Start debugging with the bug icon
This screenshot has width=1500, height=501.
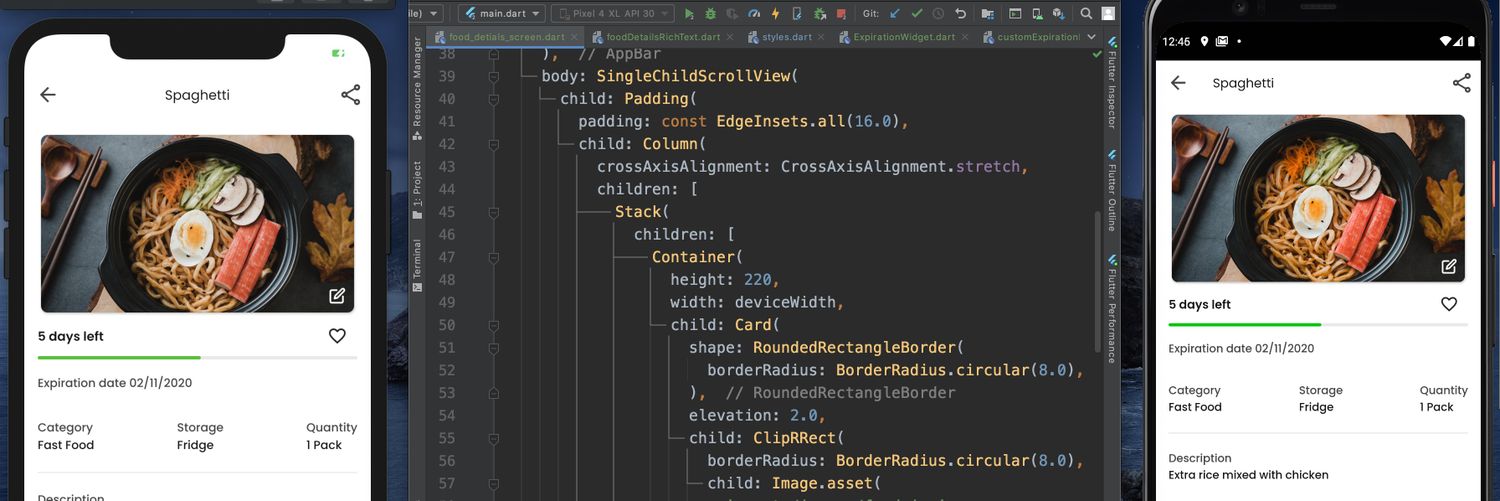710,14
